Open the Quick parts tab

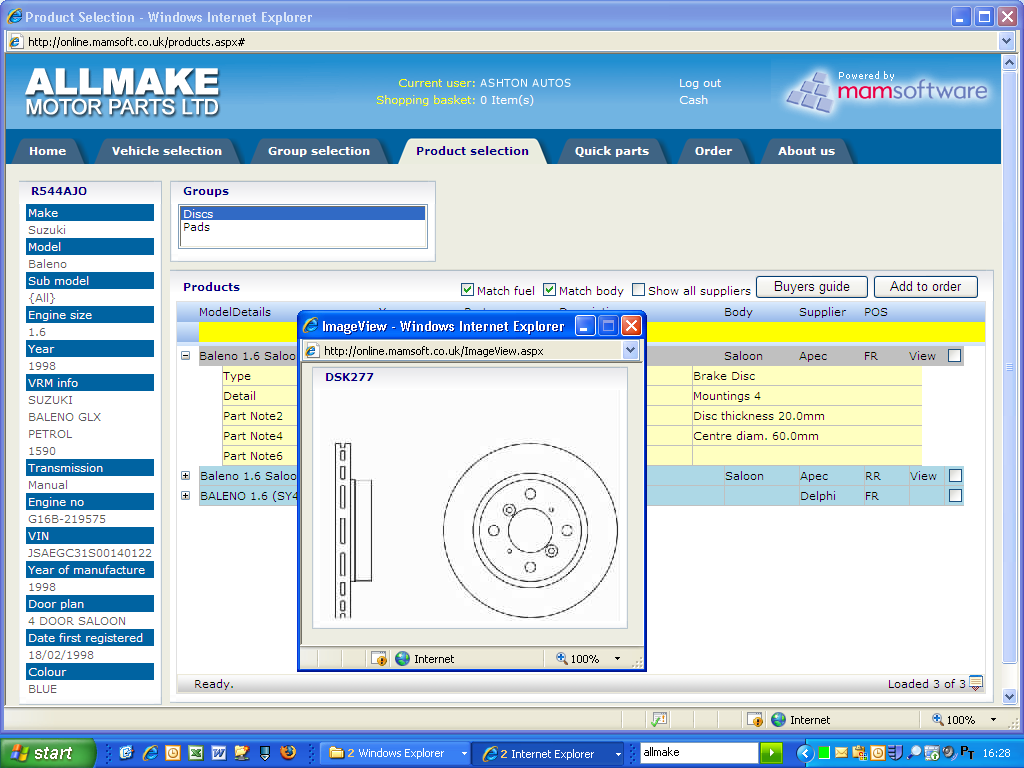coord(612,151)
